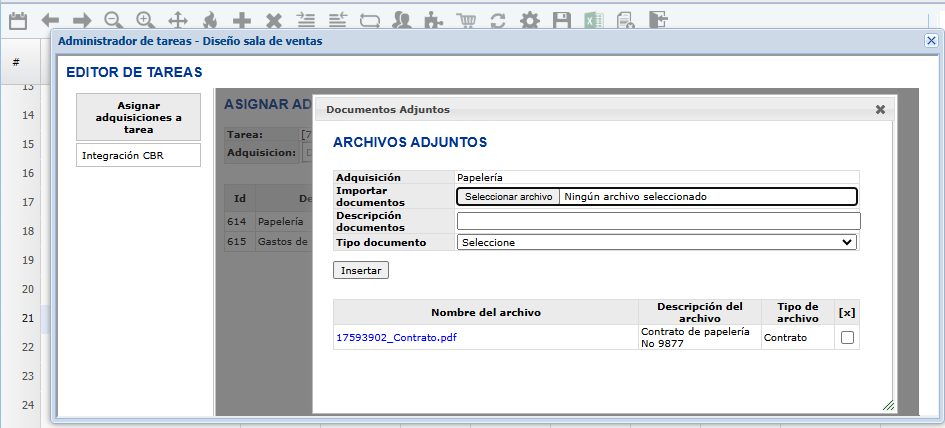This screenshot has height=428, width=945.
Task: Click the puzzle piece icon
Action: click(x=433, y=21)
